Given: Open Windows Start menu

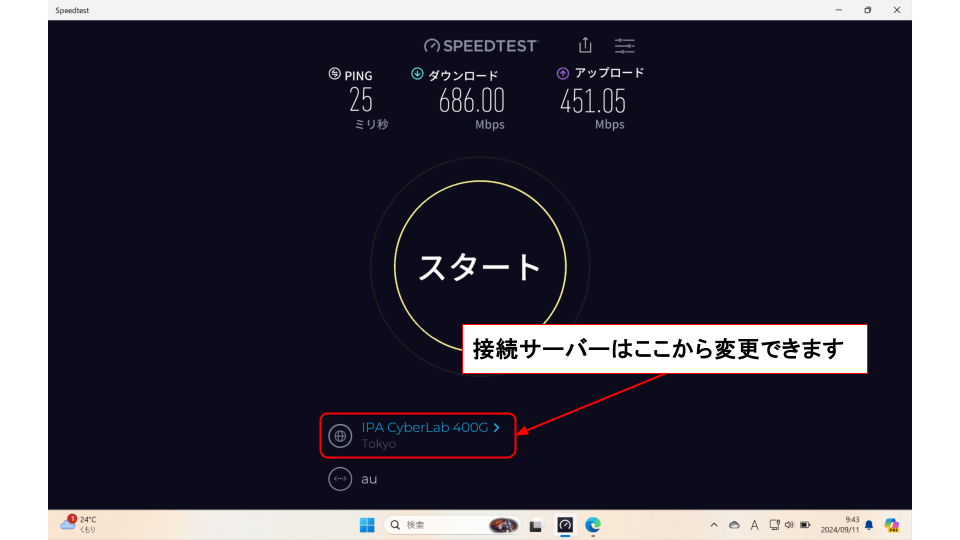Looking at the screenshot, I should 367,525.
